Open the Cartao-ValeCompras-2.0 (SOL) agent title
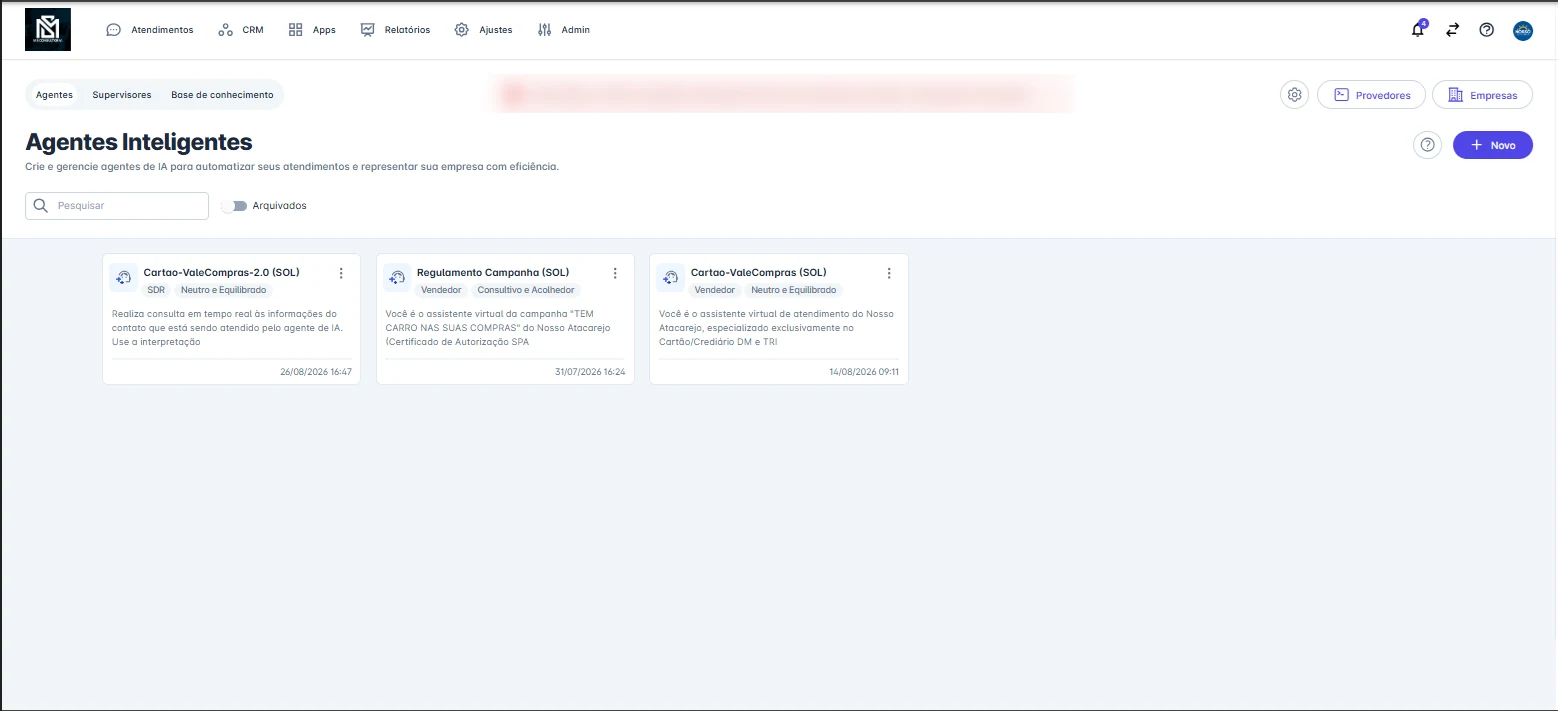The width and height of the screenshot is (1558, 711). click(x=222, y=272)
